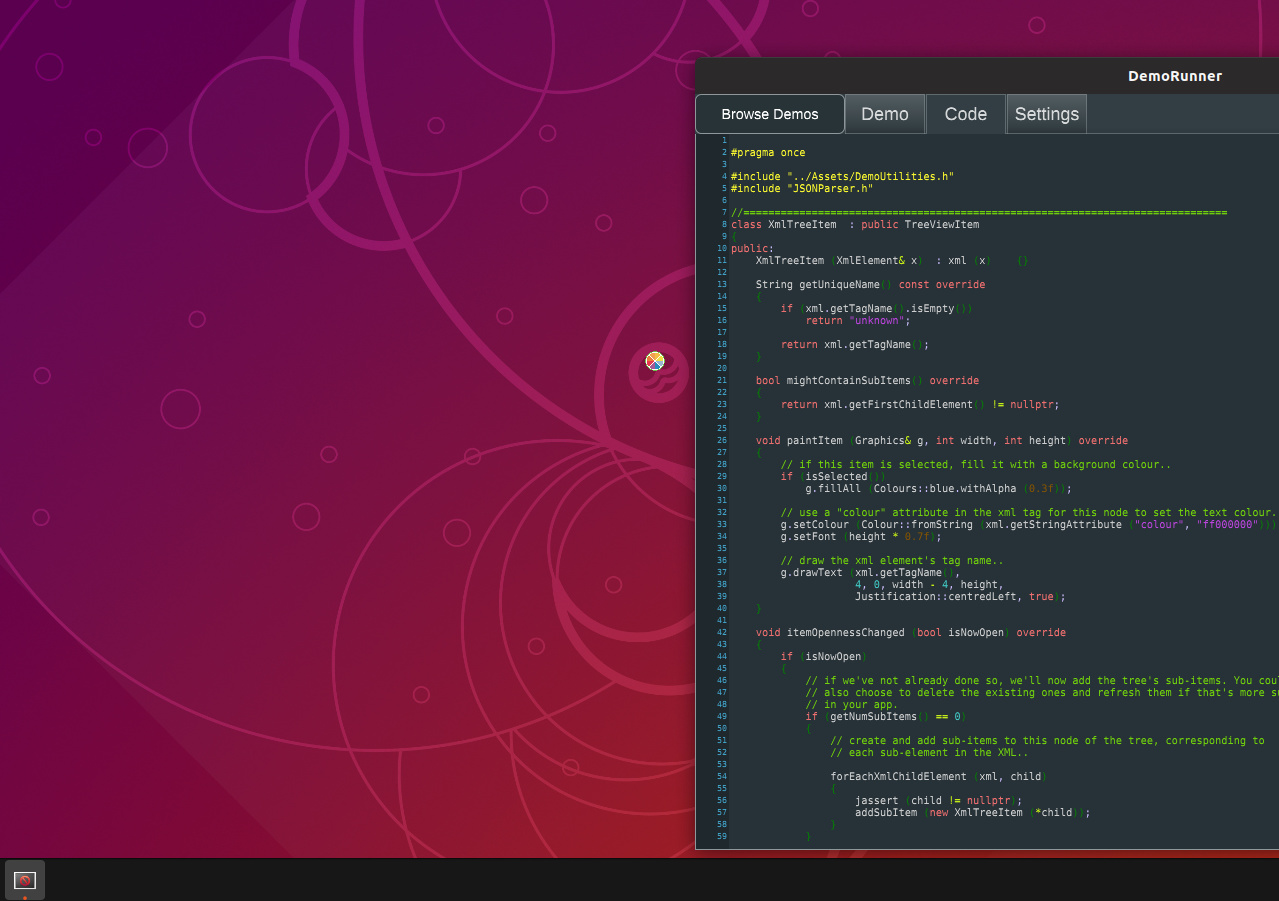
Task: Click "class XmlTreeItem" declaration line
Action: tap(855, 224)
